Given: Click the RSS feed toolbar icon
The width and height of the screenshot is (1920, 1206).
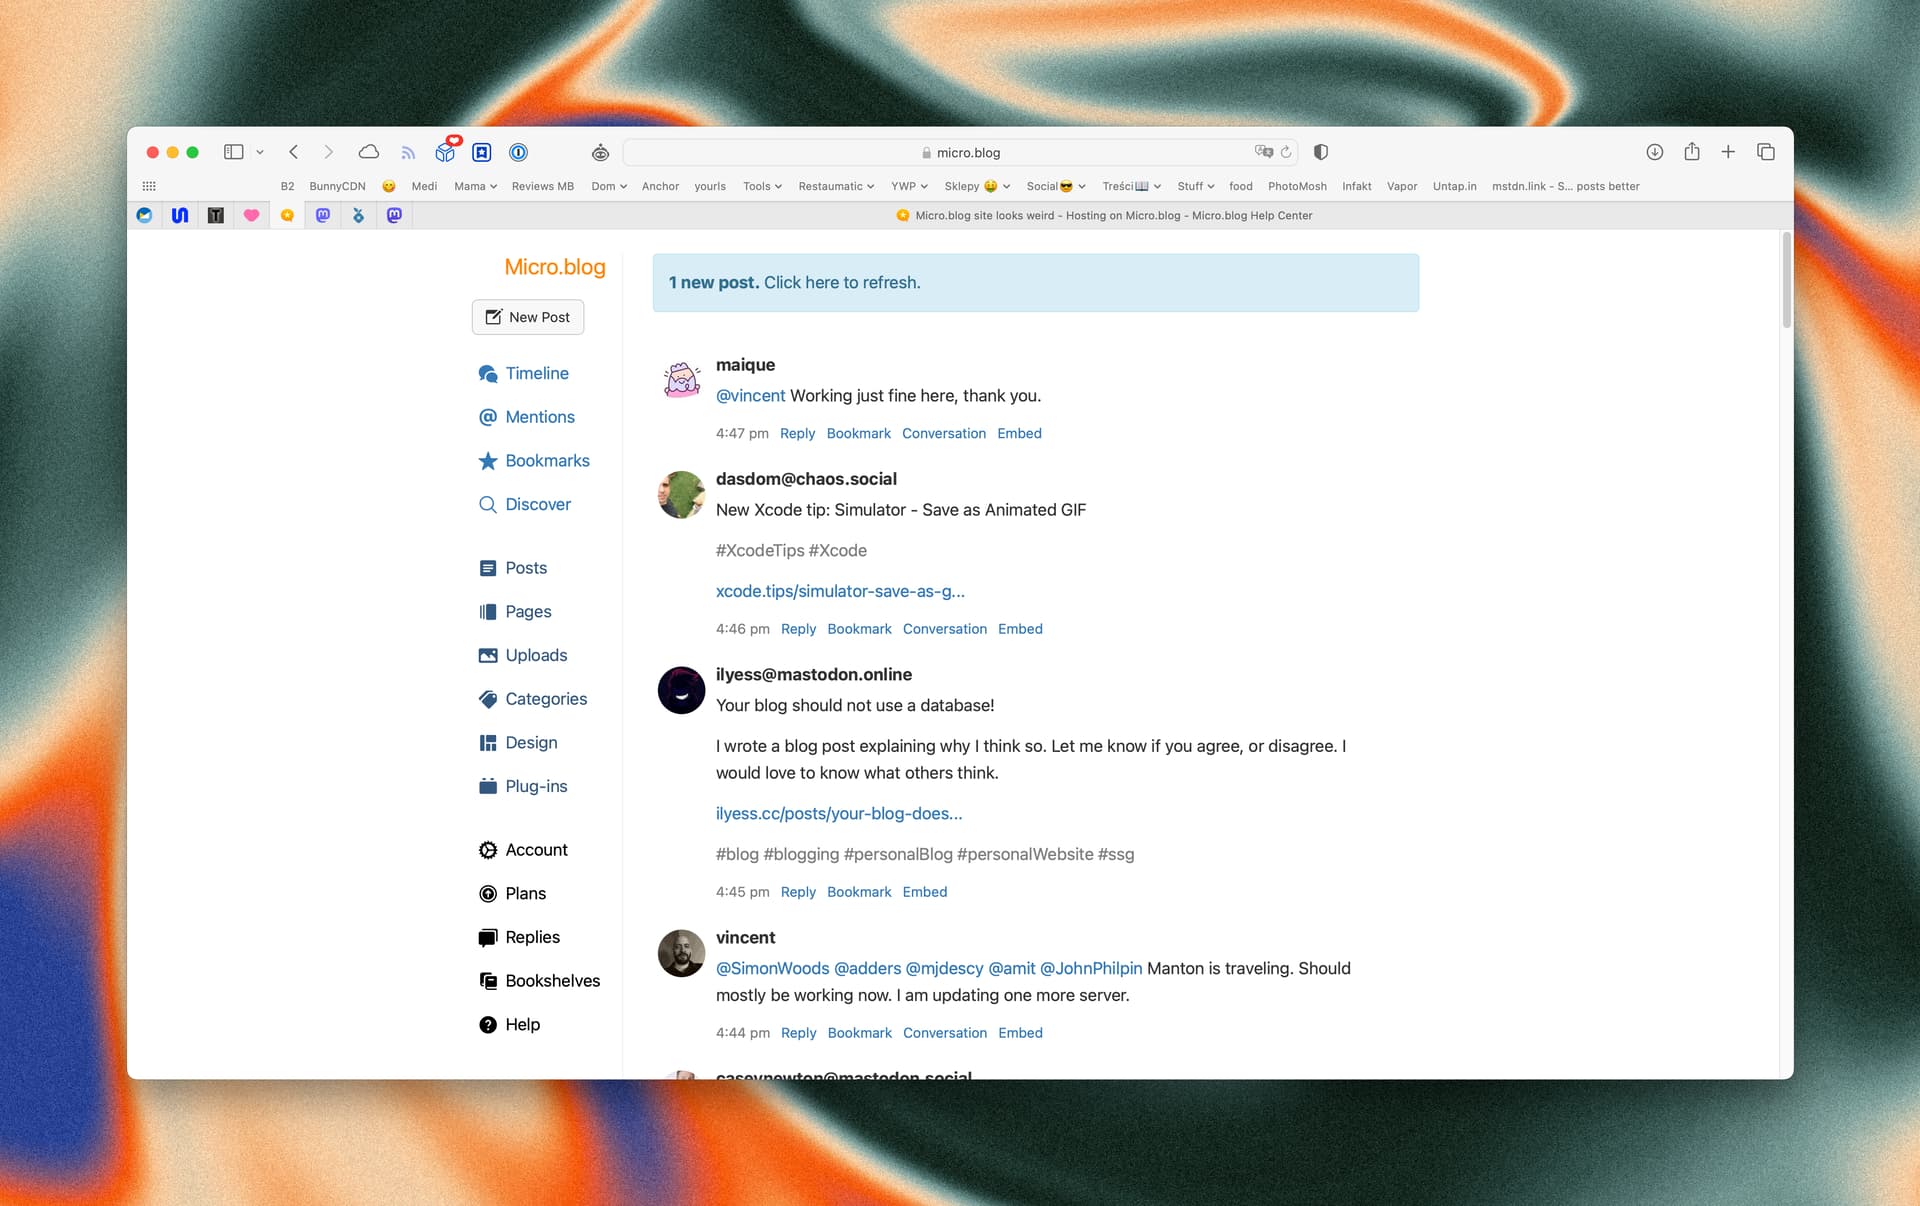Looking at the screenshot, I should tap(408, 152).
